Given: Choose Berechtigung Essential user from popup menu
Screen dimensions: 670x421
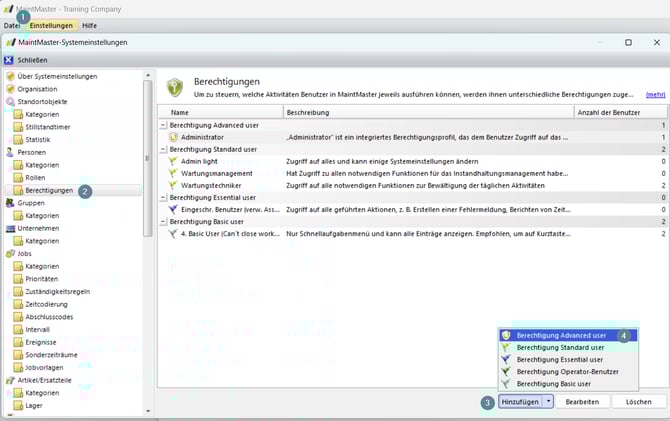Looking at the screenshot, I should pyautogui.click(x=568, y=359).
